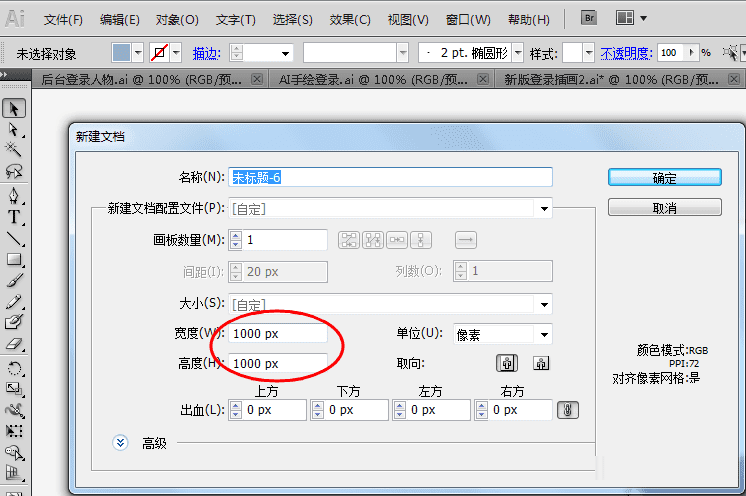Open the 描边 stroke panel link
This screenshot has height=496, width=746.
[206, 53]
